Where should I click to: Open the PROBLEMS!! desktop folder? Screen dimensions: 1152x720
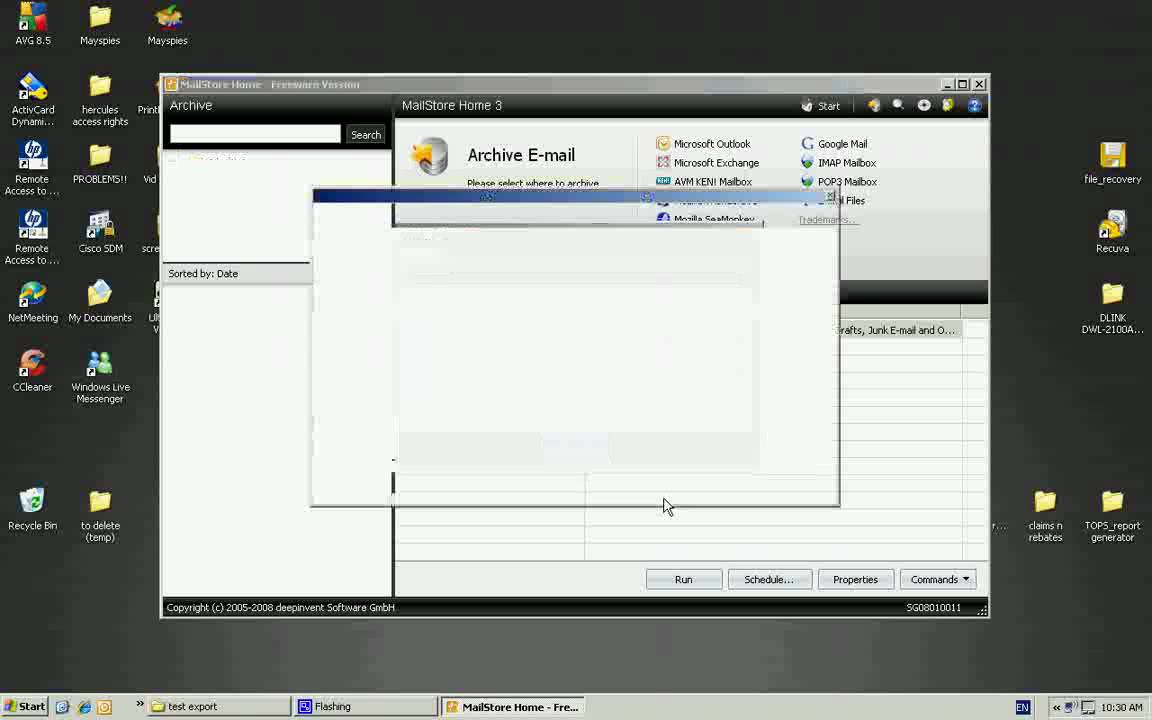[100, 164]
